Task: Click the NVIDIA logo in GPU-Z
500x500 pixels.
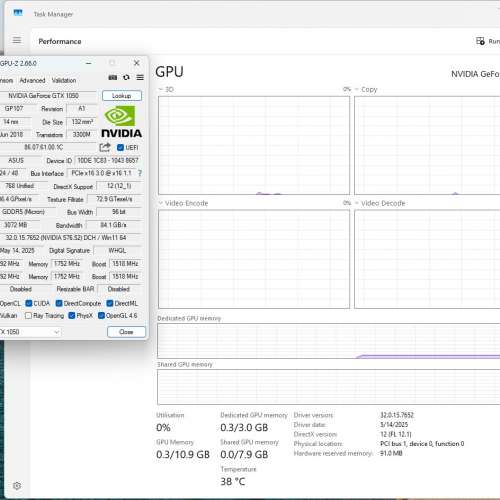Action: click(x=121, y=122)
